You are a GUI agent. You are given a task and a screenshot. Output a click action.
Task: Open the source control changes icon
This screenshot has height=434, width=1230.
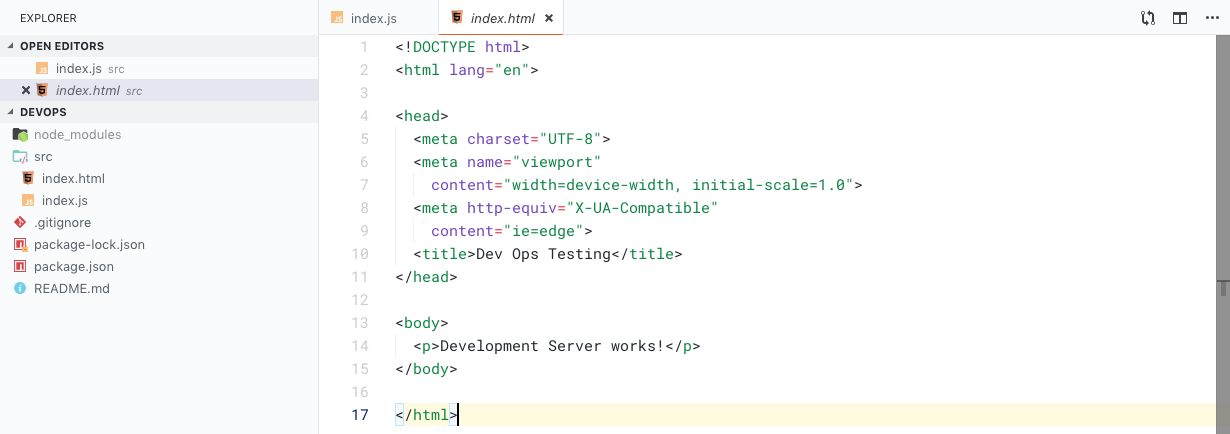(x=1148, y=18)
